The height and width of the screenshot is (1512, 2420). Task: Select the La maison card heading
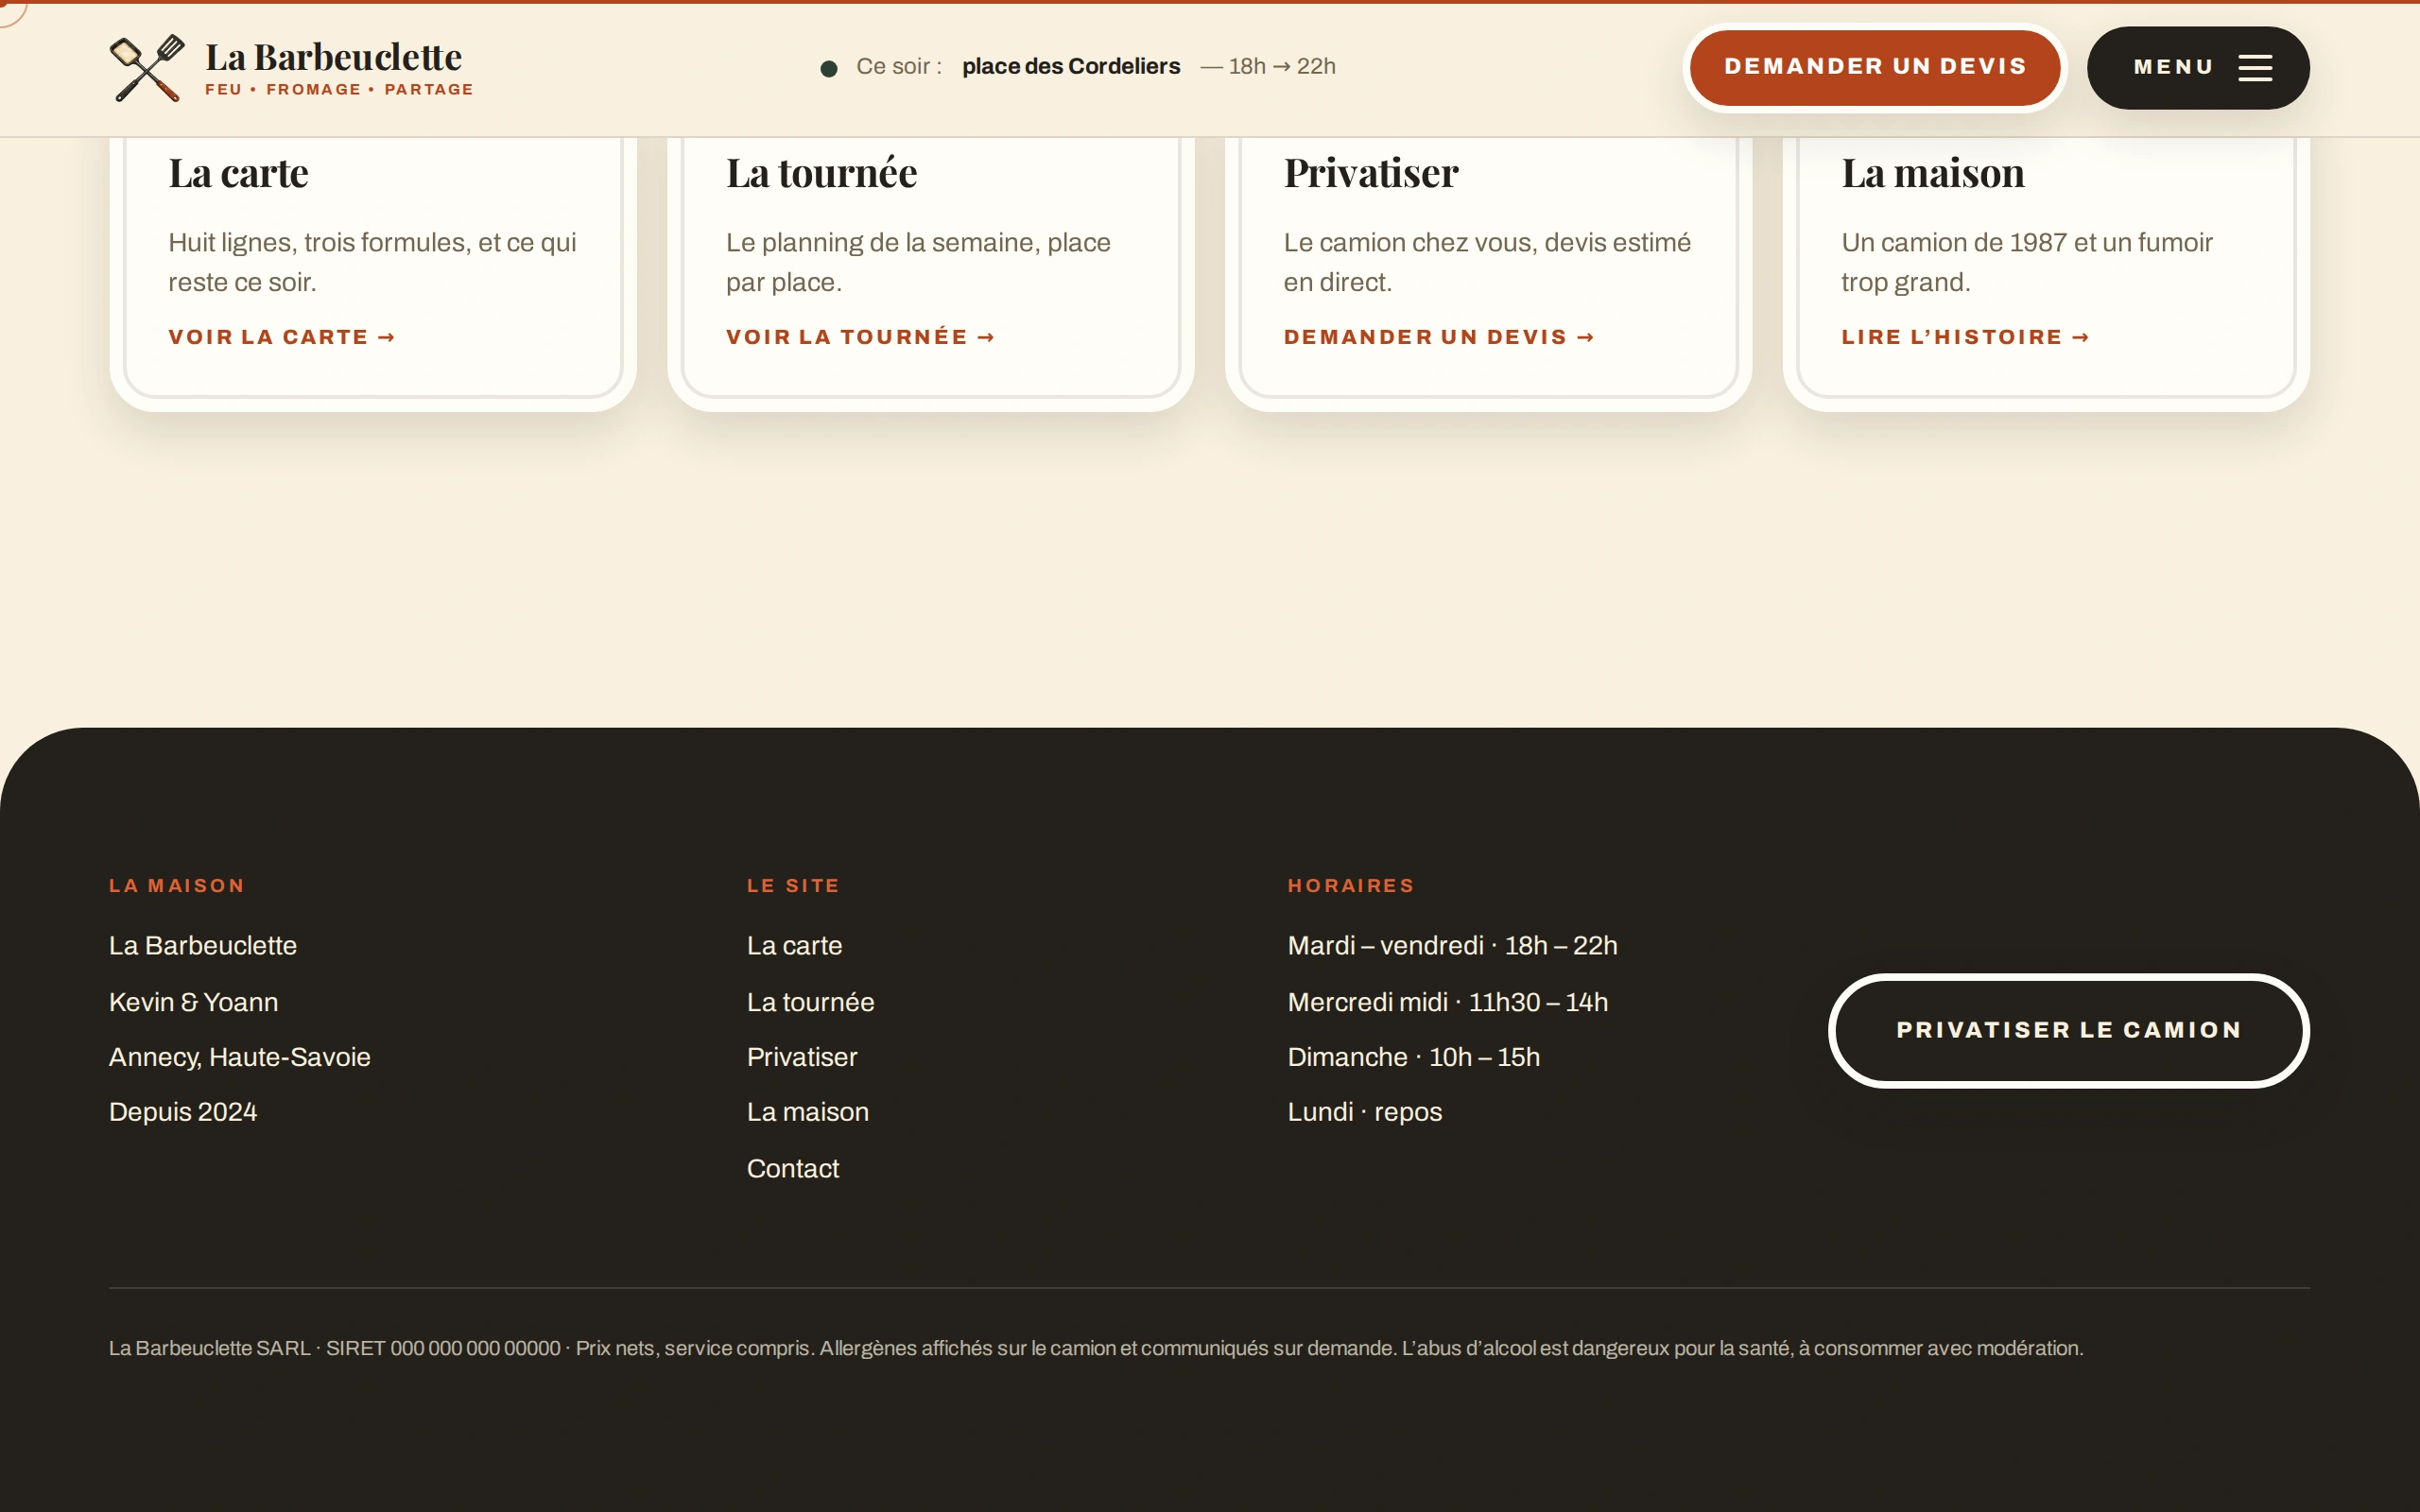(x=1933, y=173)
